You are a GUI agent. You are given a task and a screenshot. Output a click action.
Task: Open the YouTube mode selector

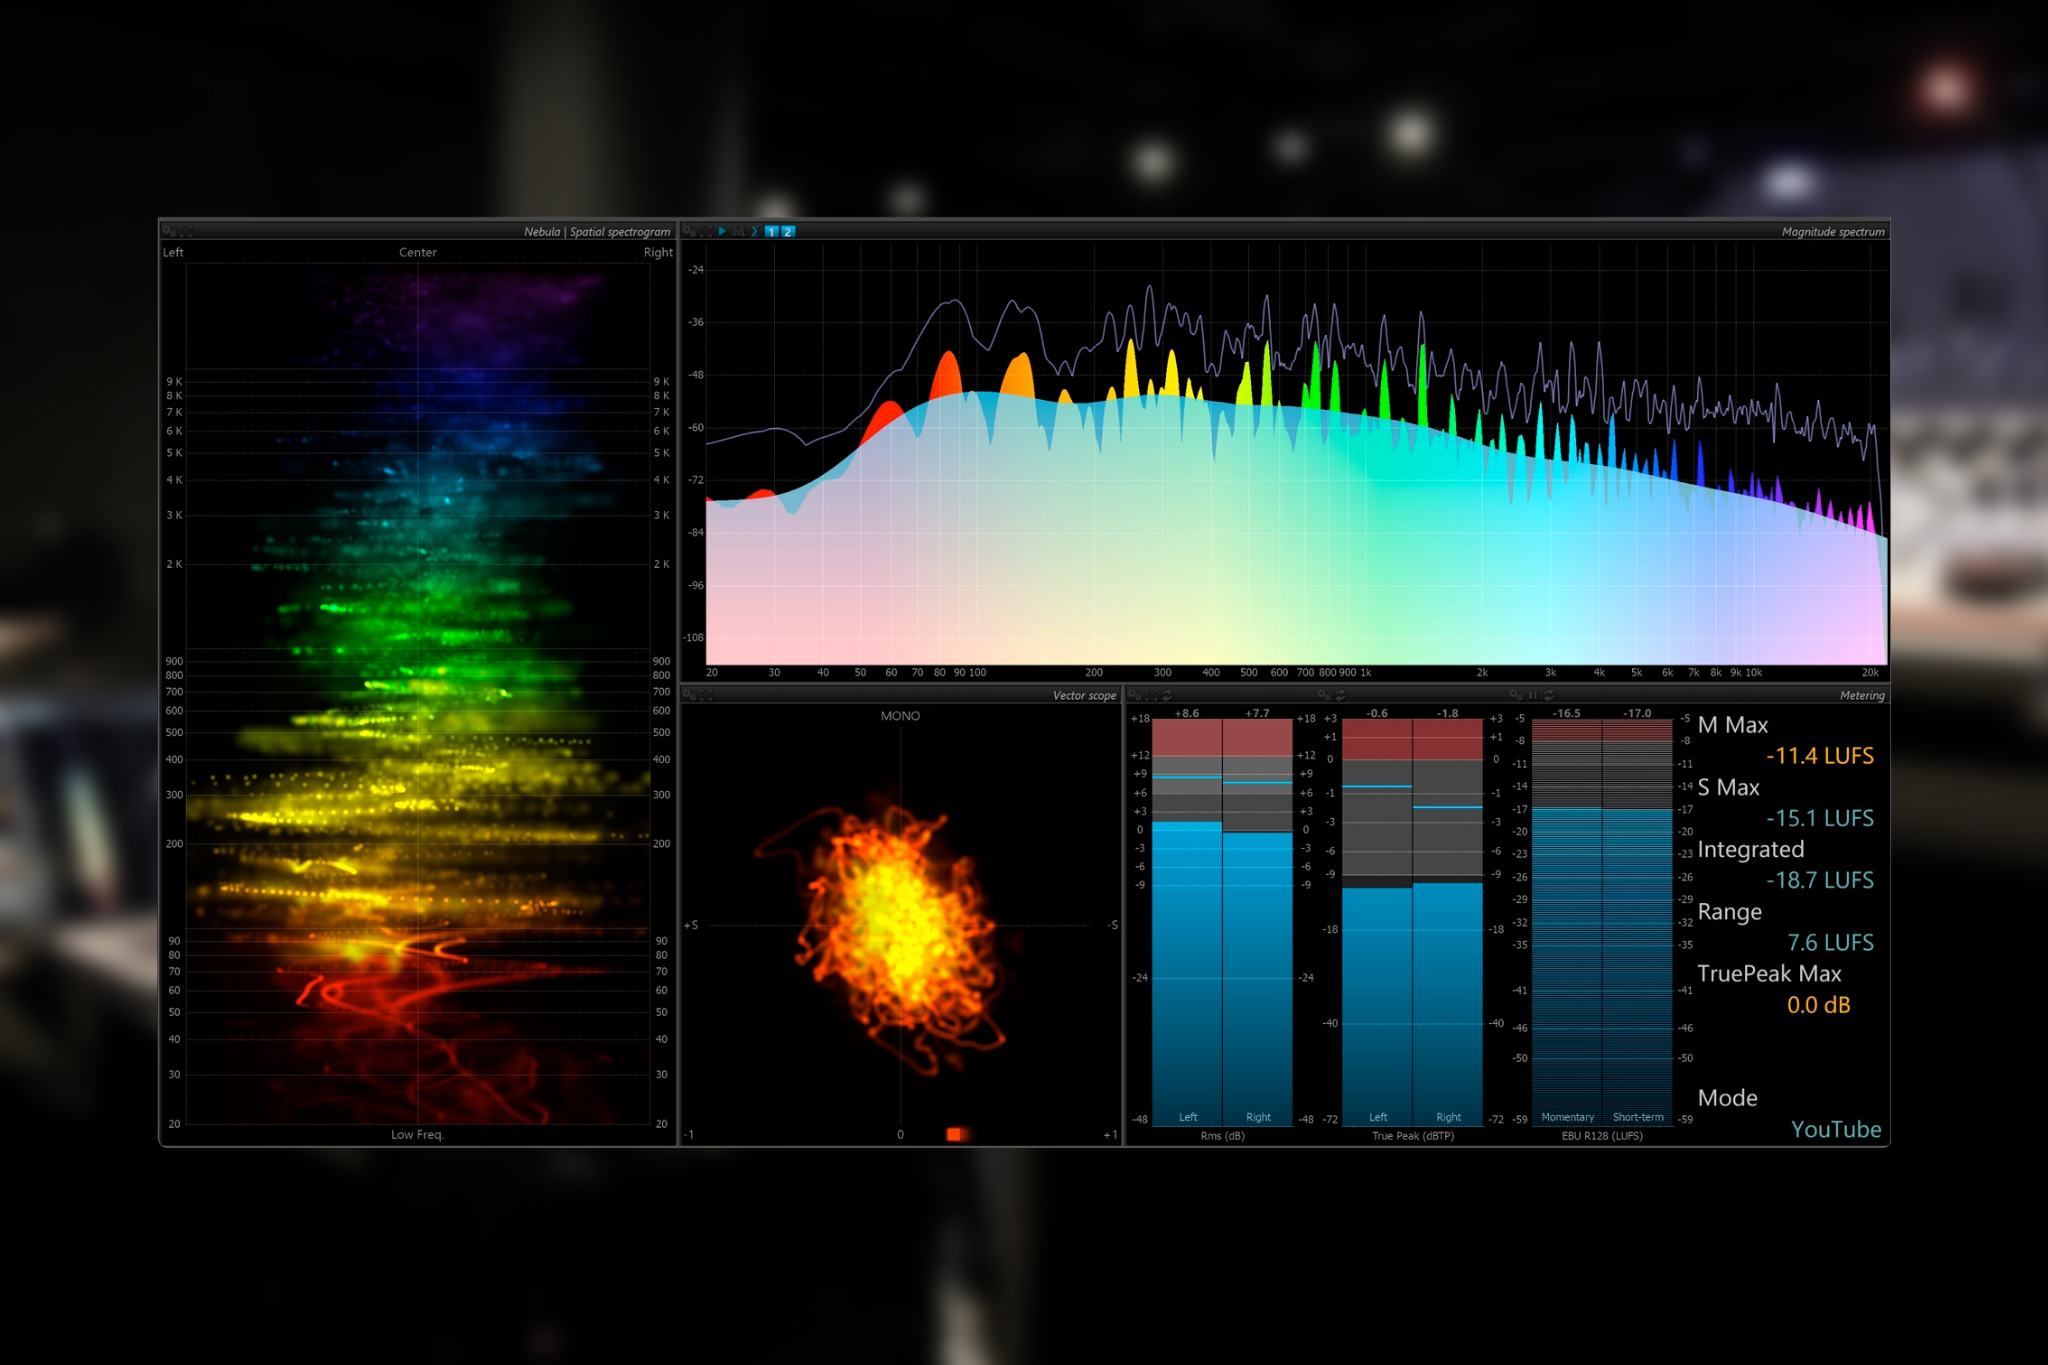coord(1837,1130)
